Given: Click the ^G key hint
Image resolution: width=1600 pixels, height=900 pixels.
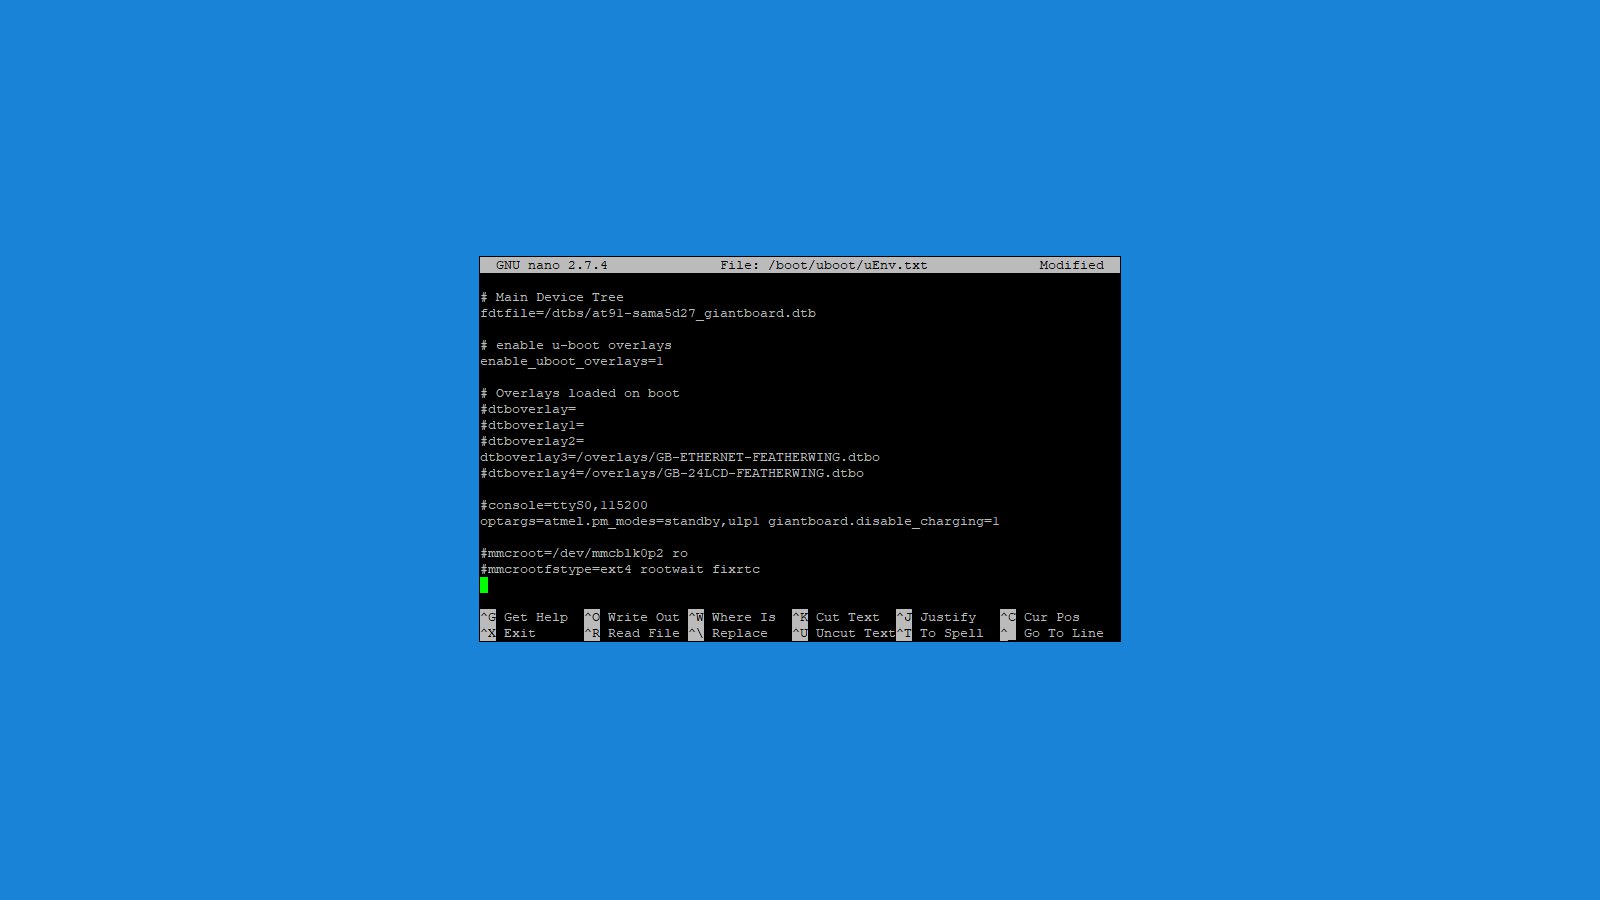Looking at the screenshot, I should coord(488,617).
